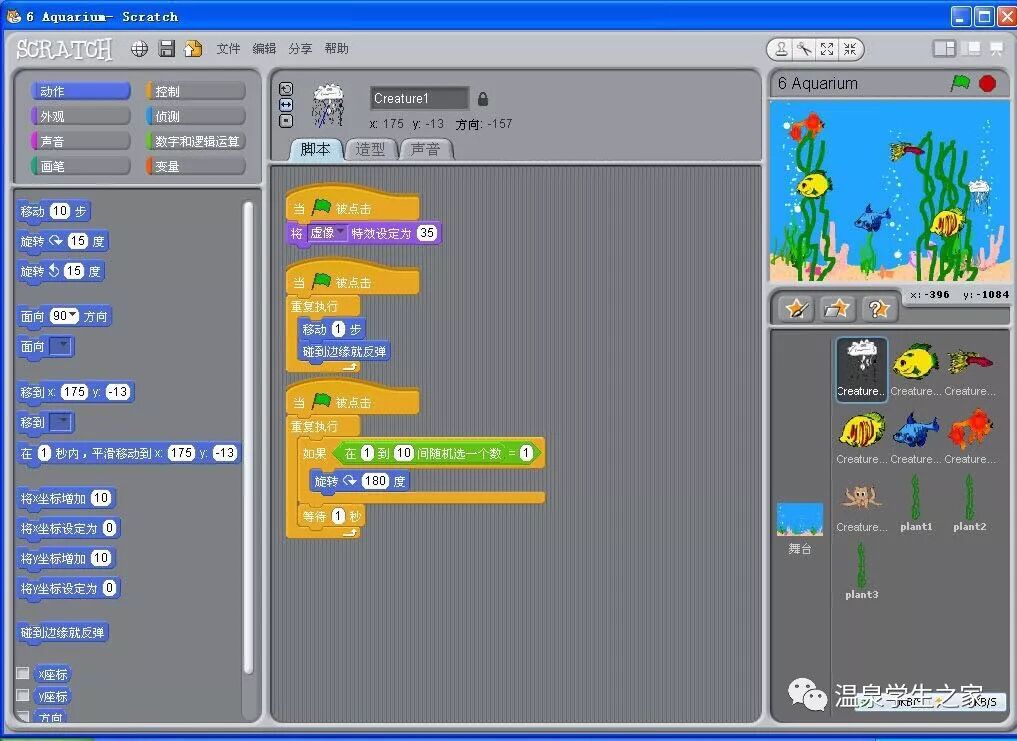Select the plant3 sprite
The image size is (1017, 741).
pos(861,572)
